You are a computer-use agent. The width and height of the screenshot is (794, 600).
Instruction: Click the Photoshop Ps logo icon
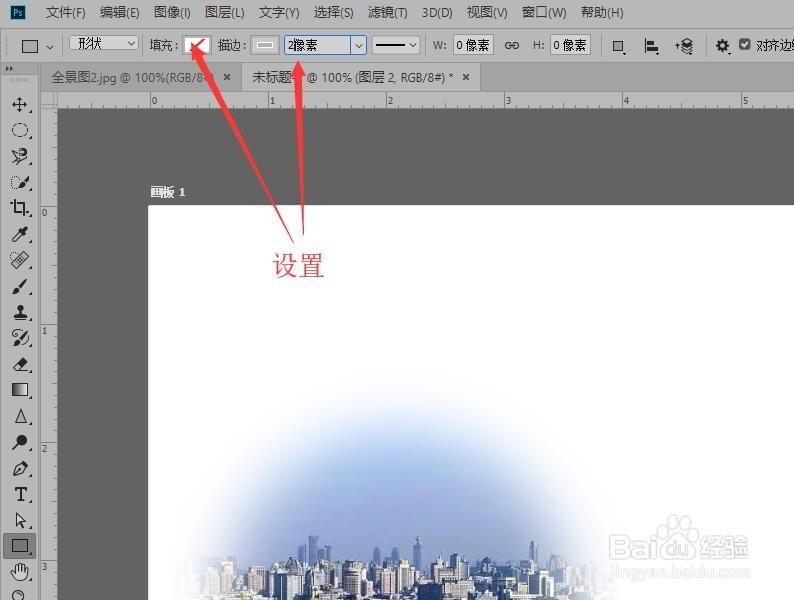pyautogui.click(x=18, y=13)
